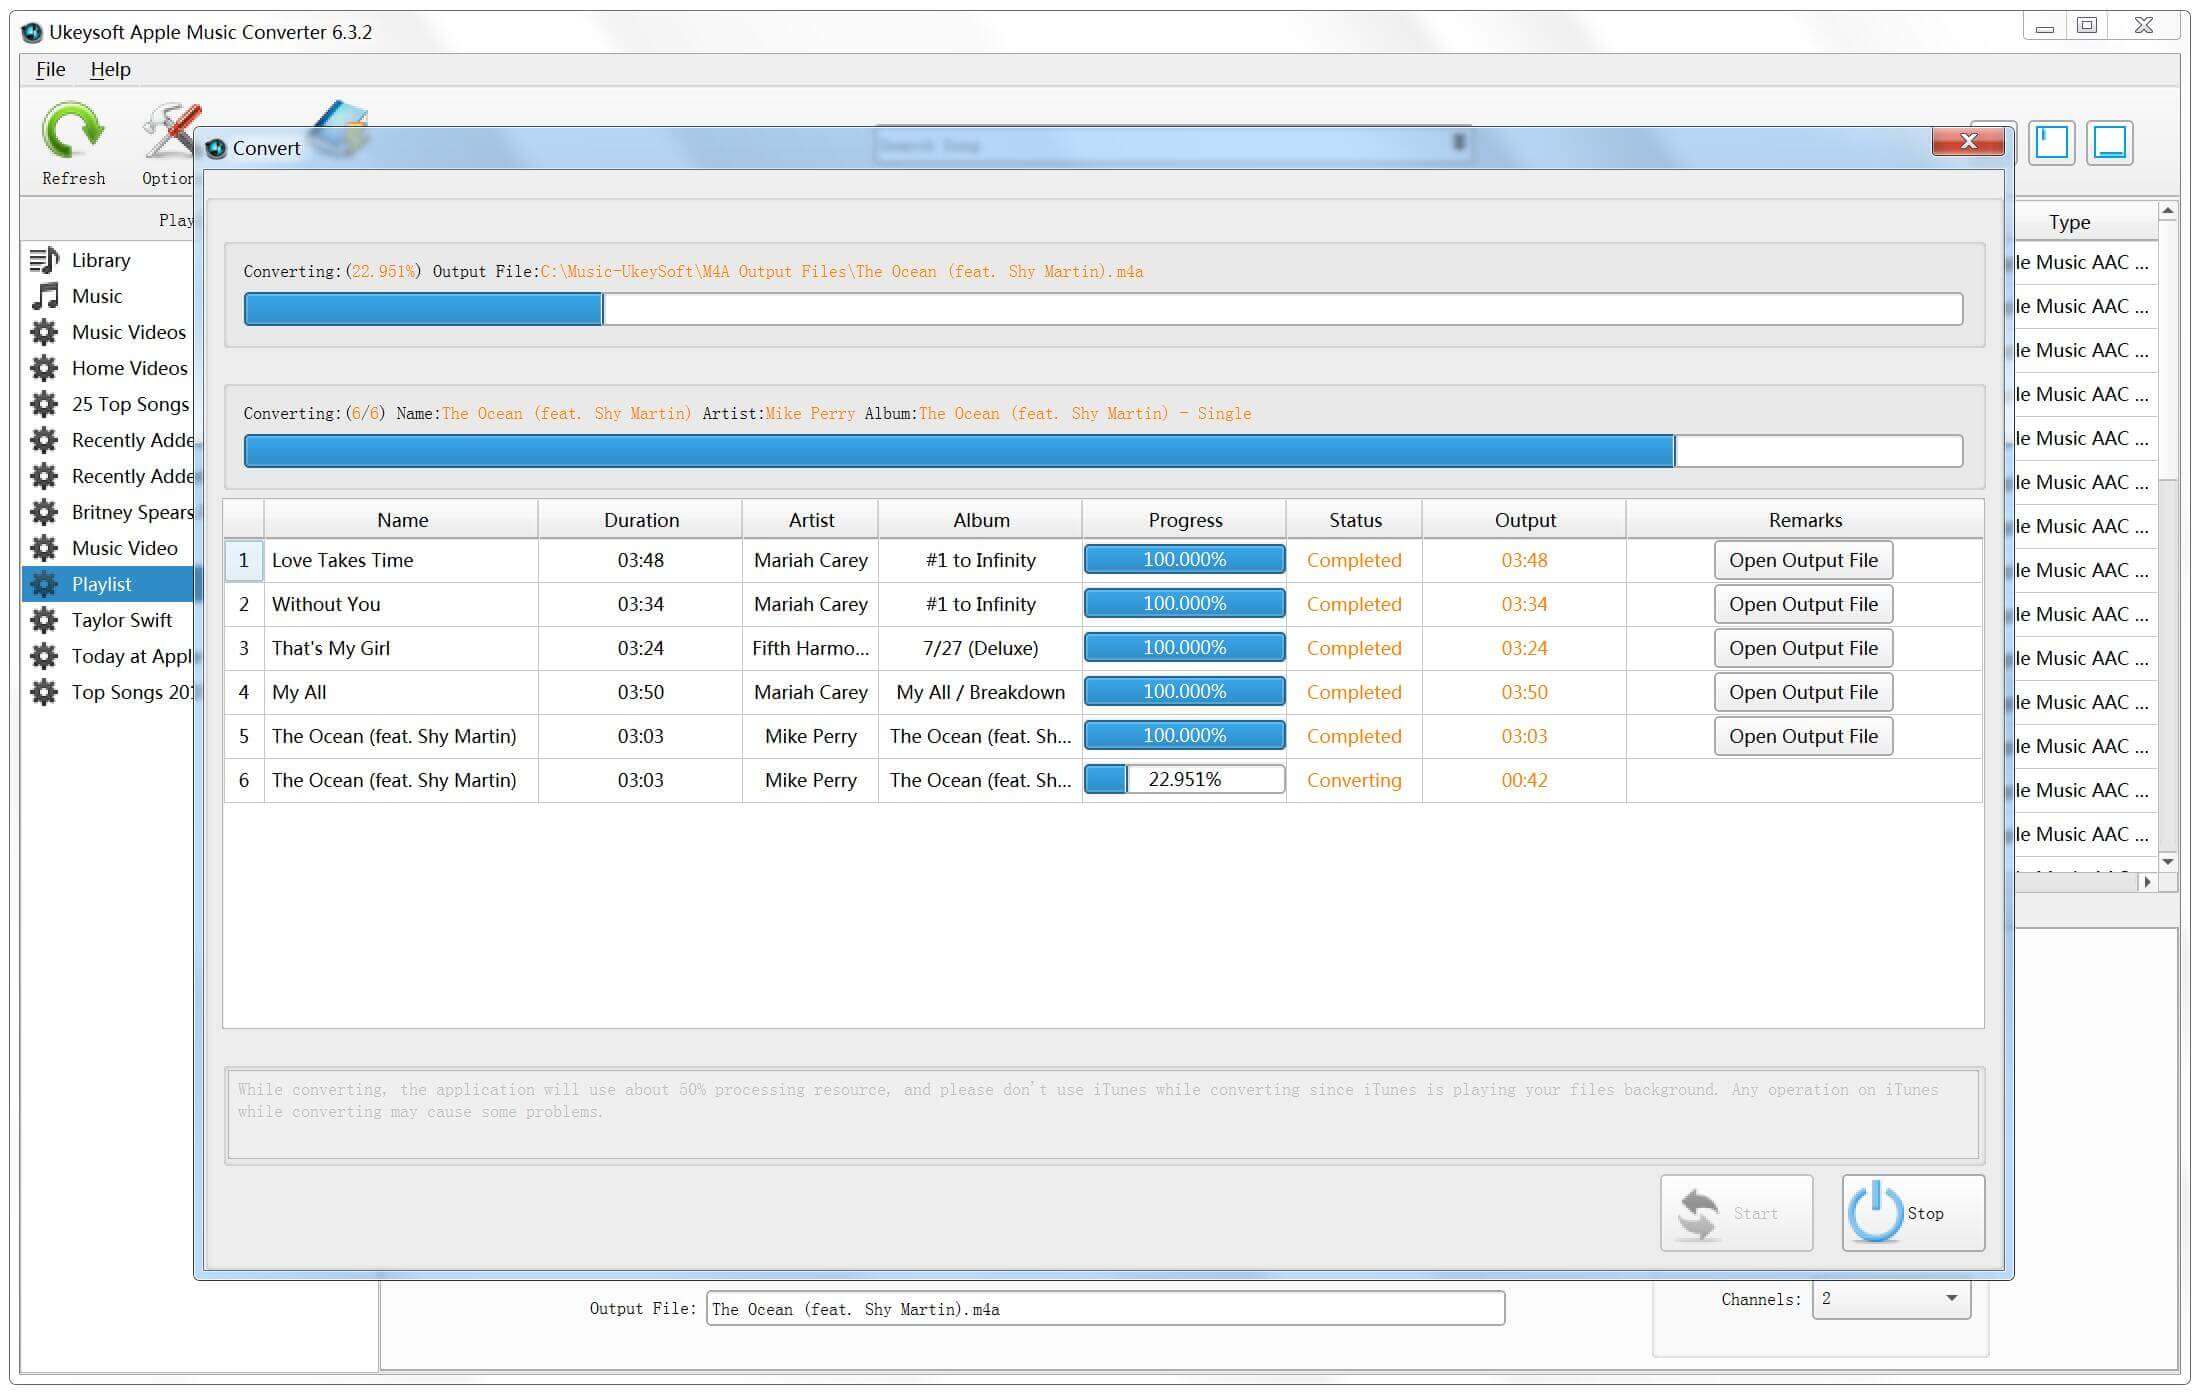
Task: Select the Music sidebar item
Action: pos(99,295)
